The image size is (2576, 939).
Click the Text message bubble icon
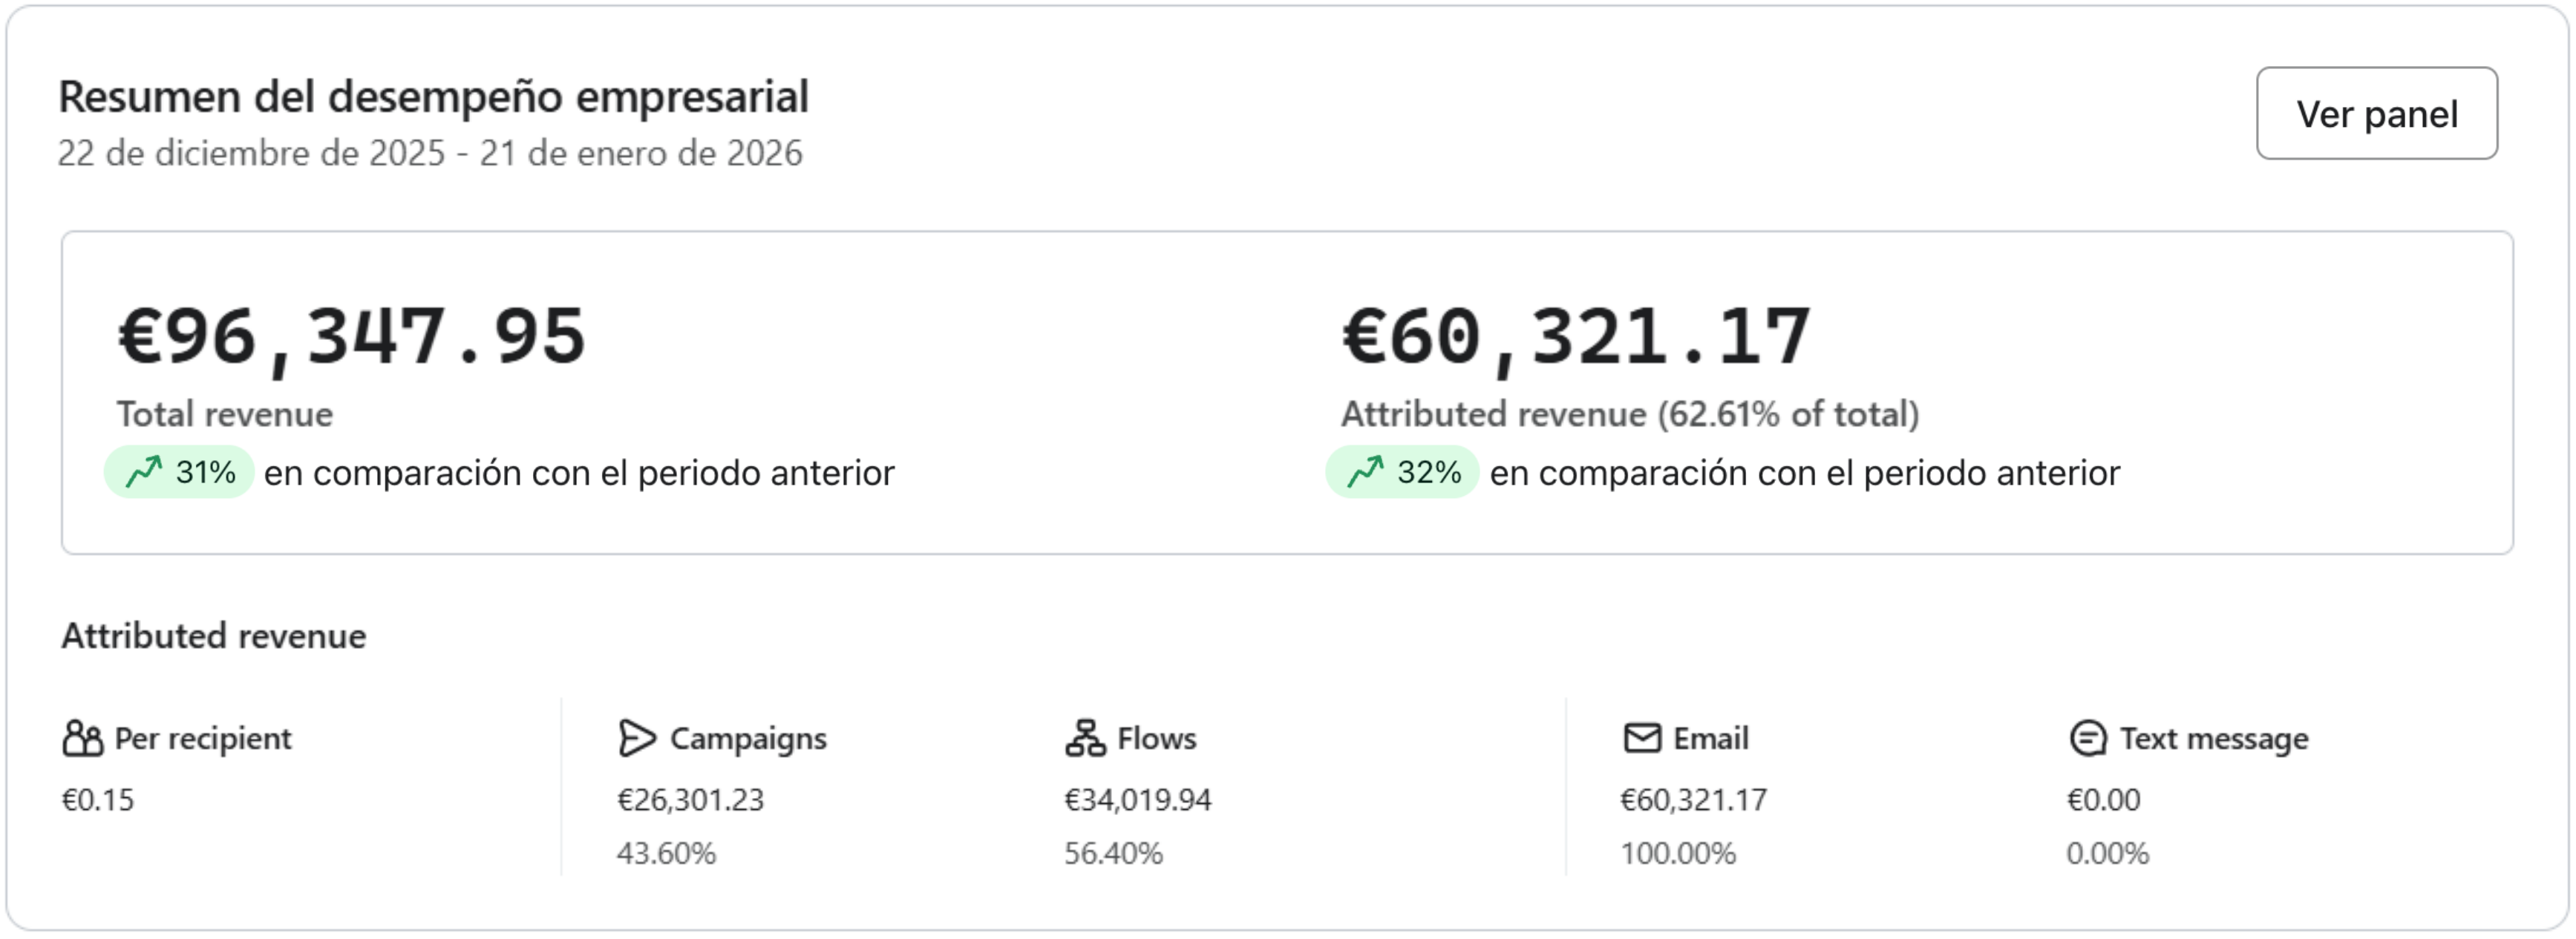click(x=2088, y=739)
